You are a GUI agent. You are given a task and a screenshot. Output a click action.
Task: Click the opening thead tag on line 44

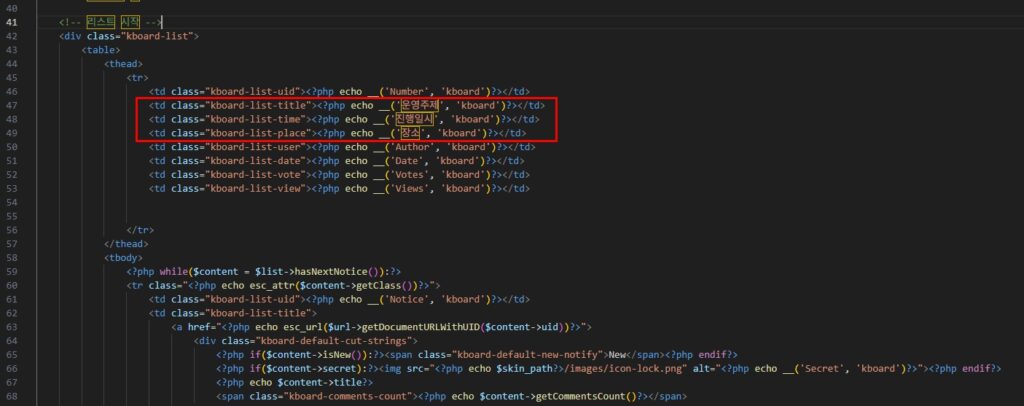click(124, 63)
